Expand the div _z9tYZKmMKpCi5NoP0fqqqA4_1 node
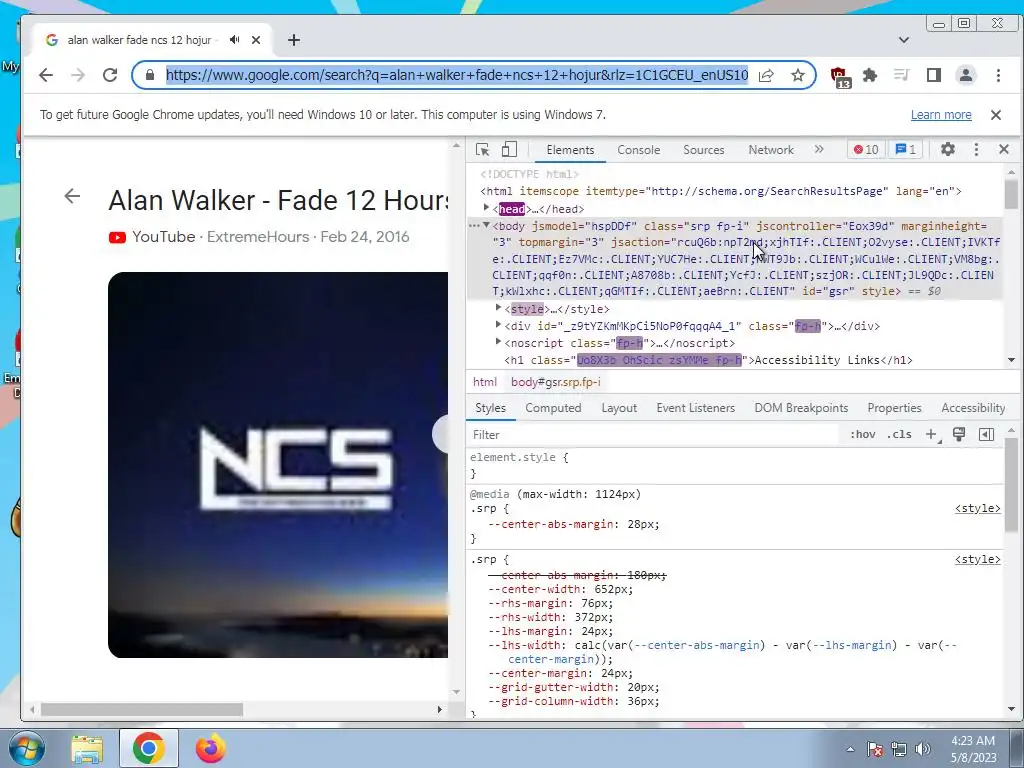The width and height of the screenshot is (1024, 768). coord(498,325)
